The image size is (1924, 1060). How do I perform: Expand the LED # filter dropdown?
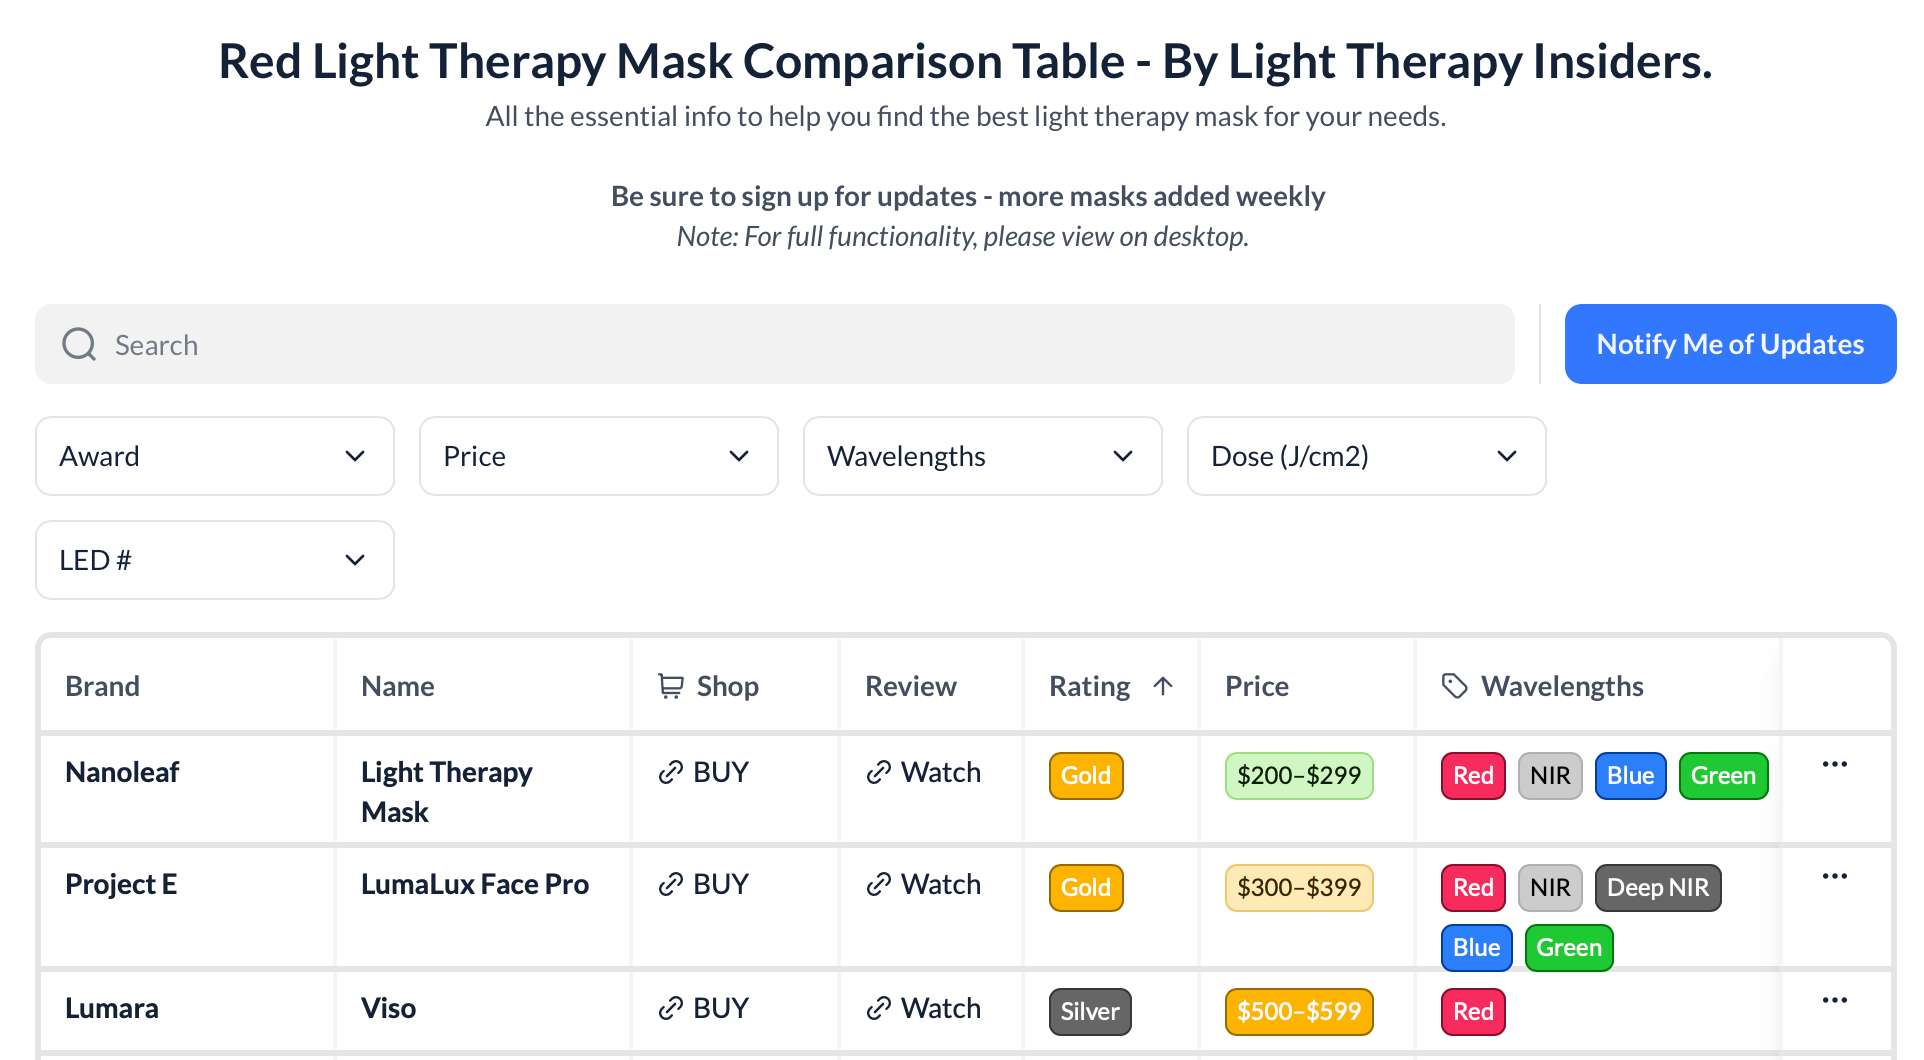(215, 560)
